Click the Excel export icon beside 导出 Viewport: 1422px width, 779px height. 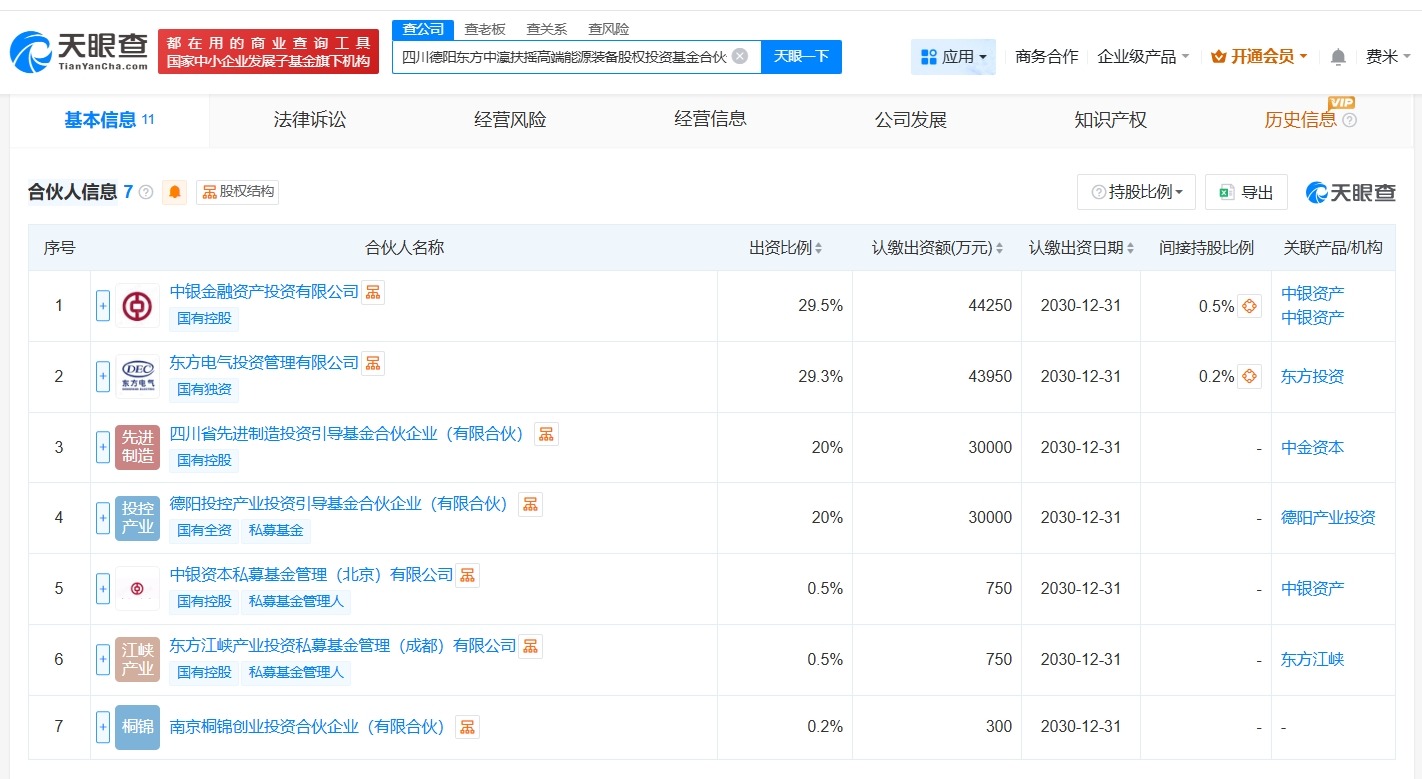(1228, 192)
